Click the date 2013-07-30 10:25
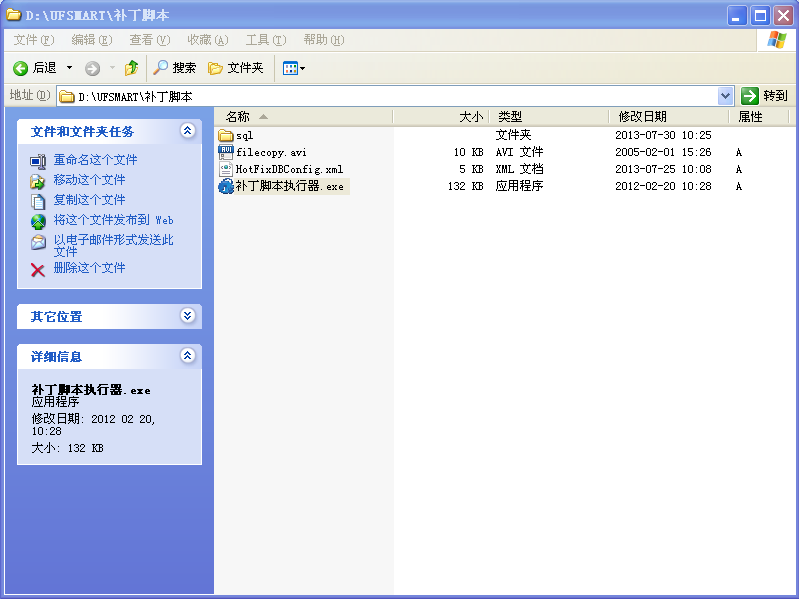This screenshot has height=599, width=799. (x=663, y=135)
